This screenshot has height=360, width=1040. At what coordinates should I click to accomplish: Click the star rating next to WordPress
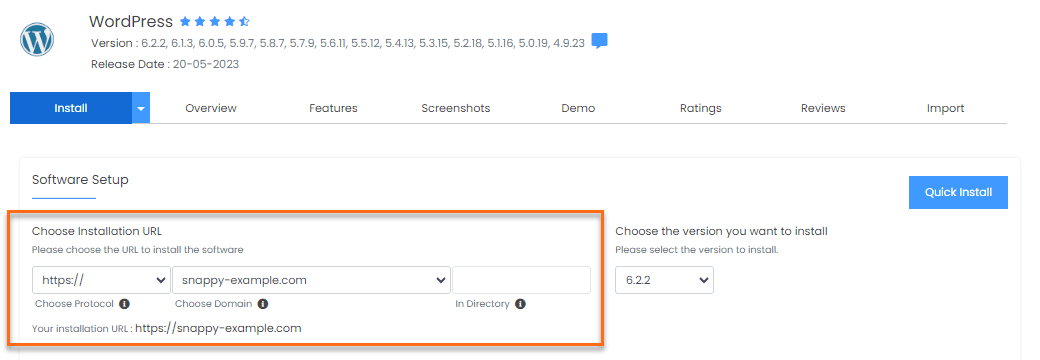coord(214,22)
